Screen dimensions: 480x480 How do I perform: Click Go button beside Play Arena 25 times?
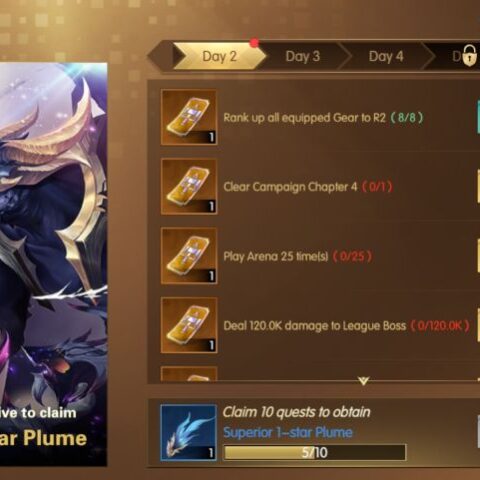(x=479, y=256)
